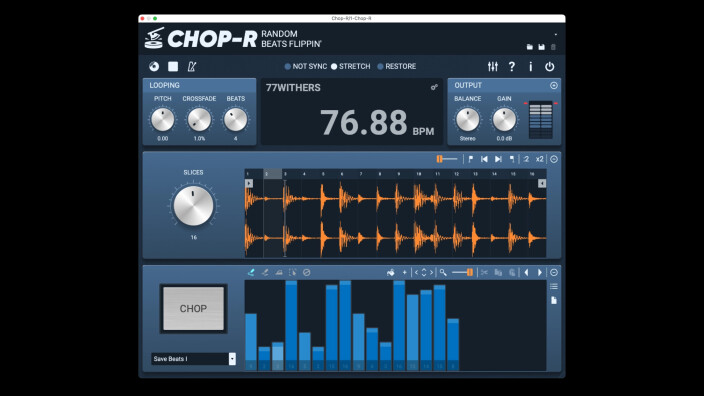704x396 pixels.
Task: Open the mixer sliders settings icon
Action: (493, 66)
